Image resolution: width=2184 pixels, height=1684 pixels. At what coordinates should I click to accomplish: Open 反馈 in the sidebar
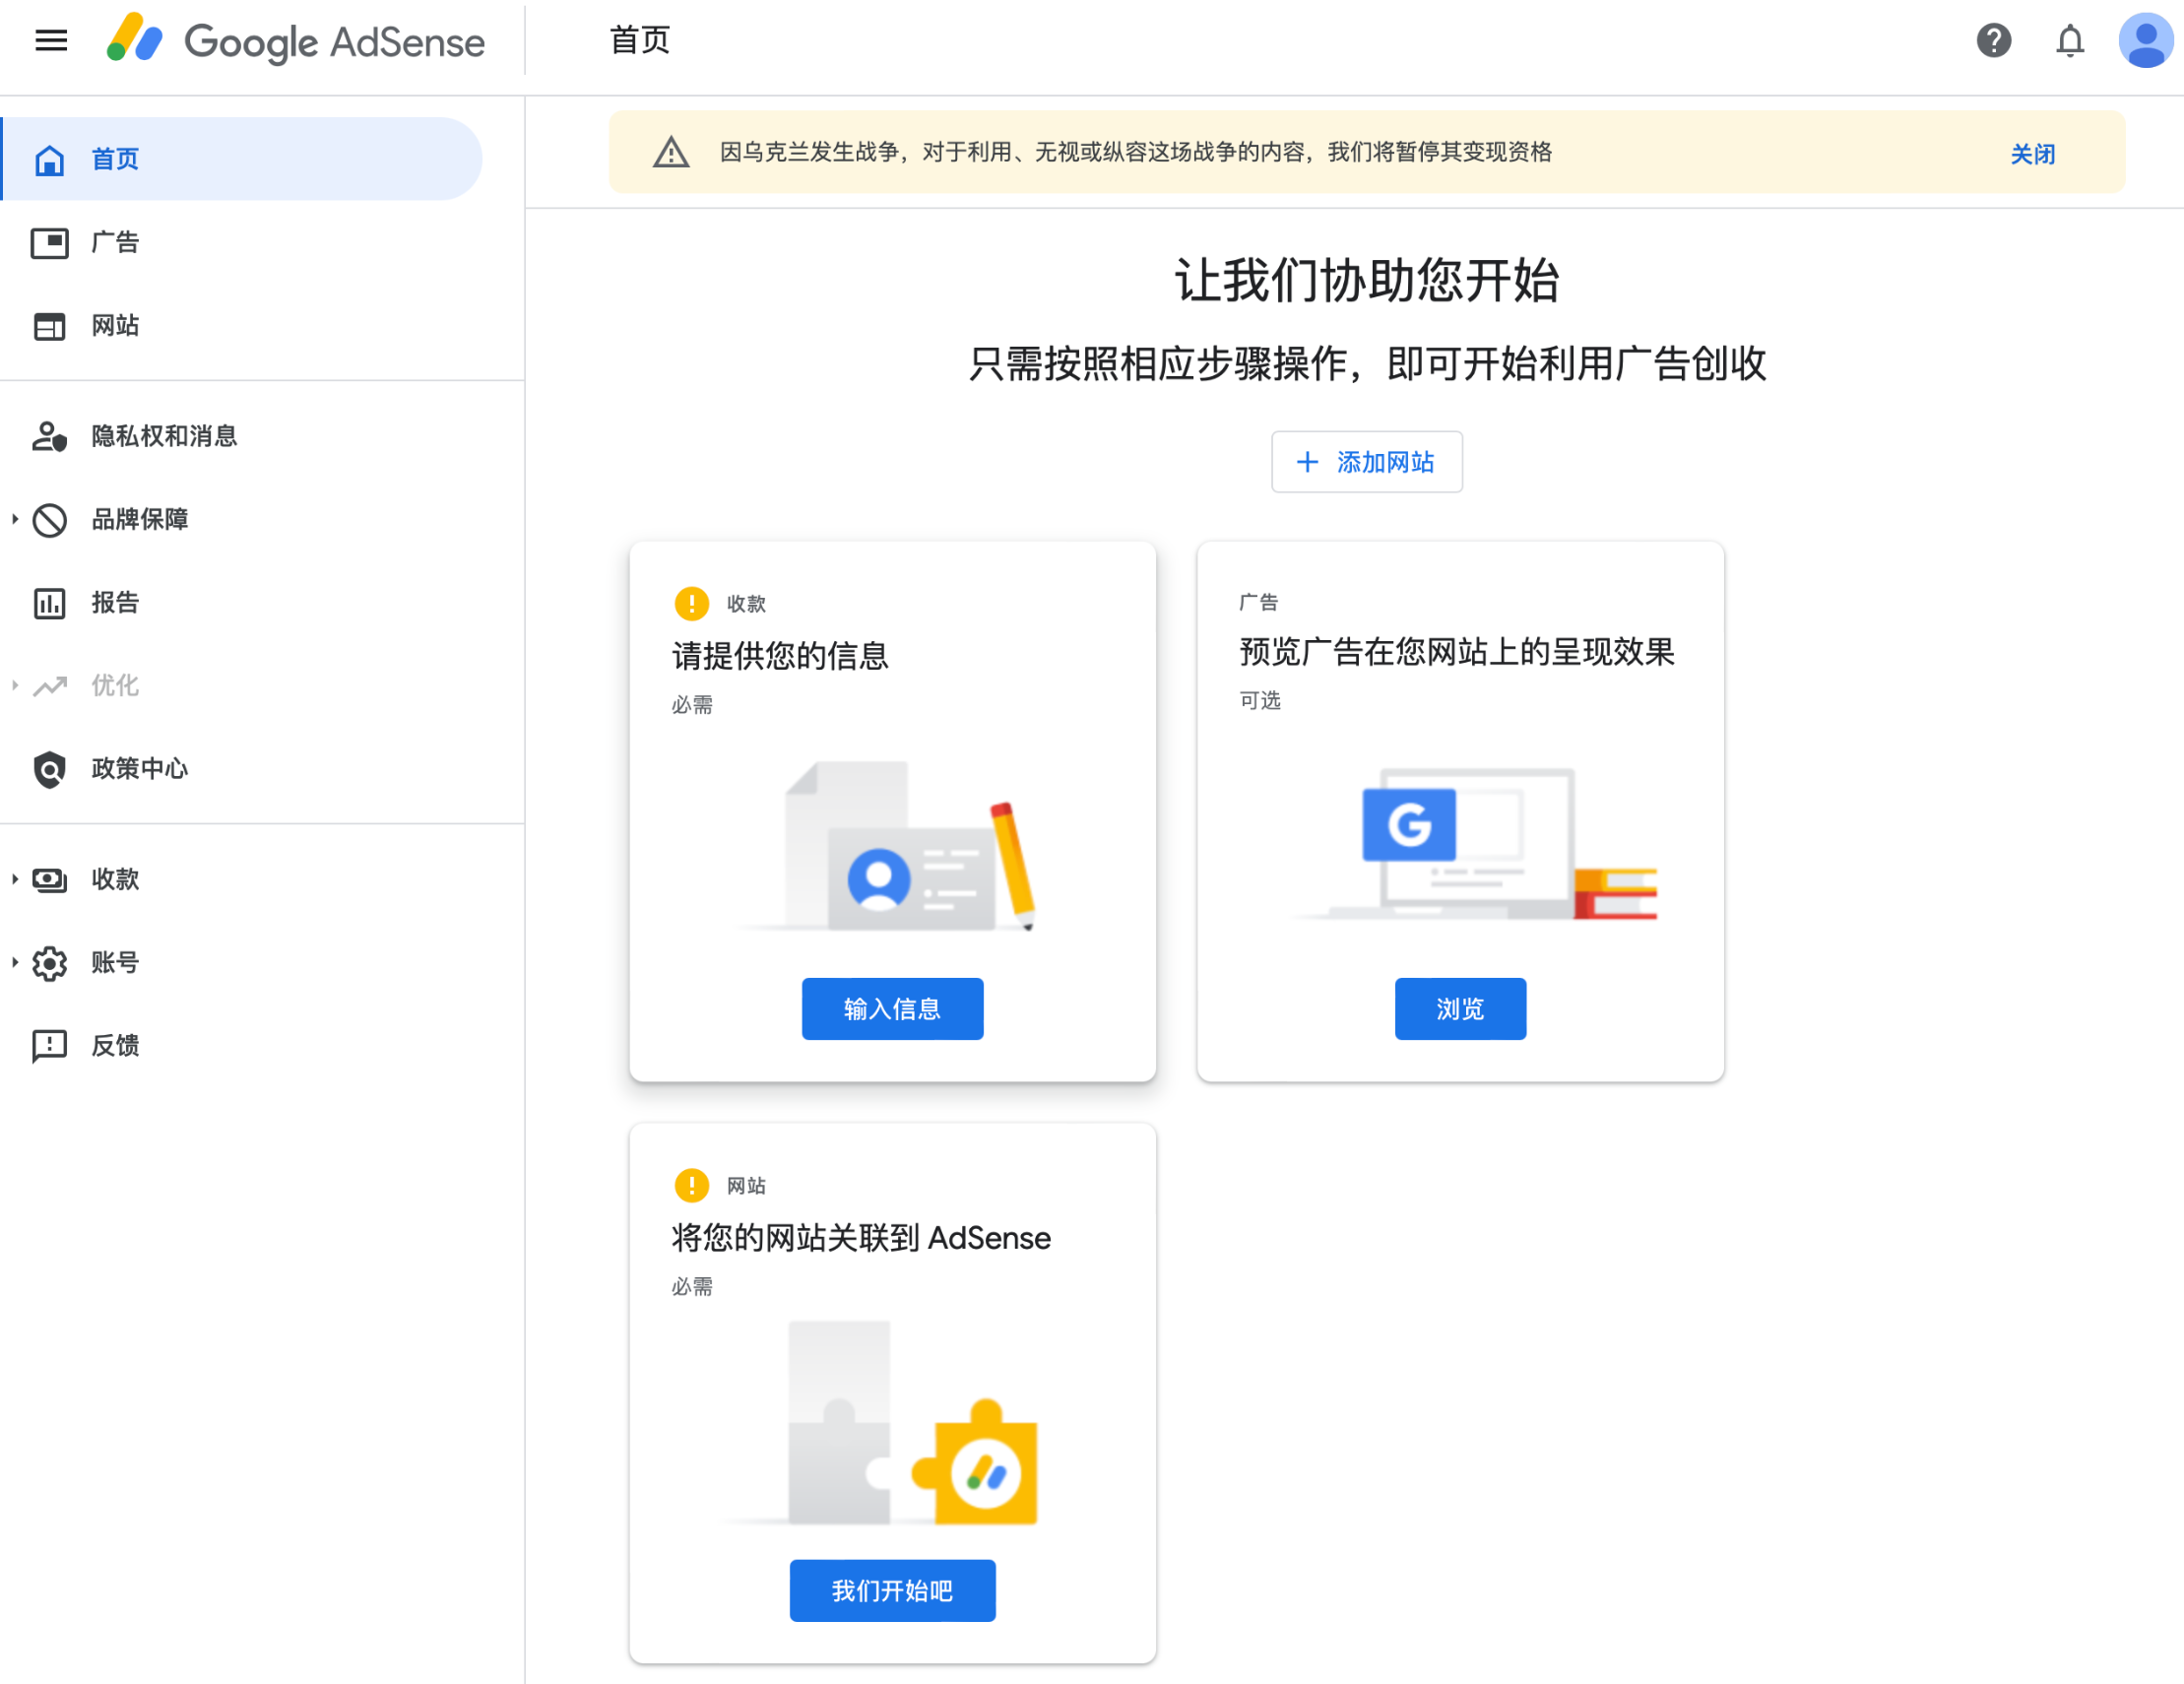242,1045
